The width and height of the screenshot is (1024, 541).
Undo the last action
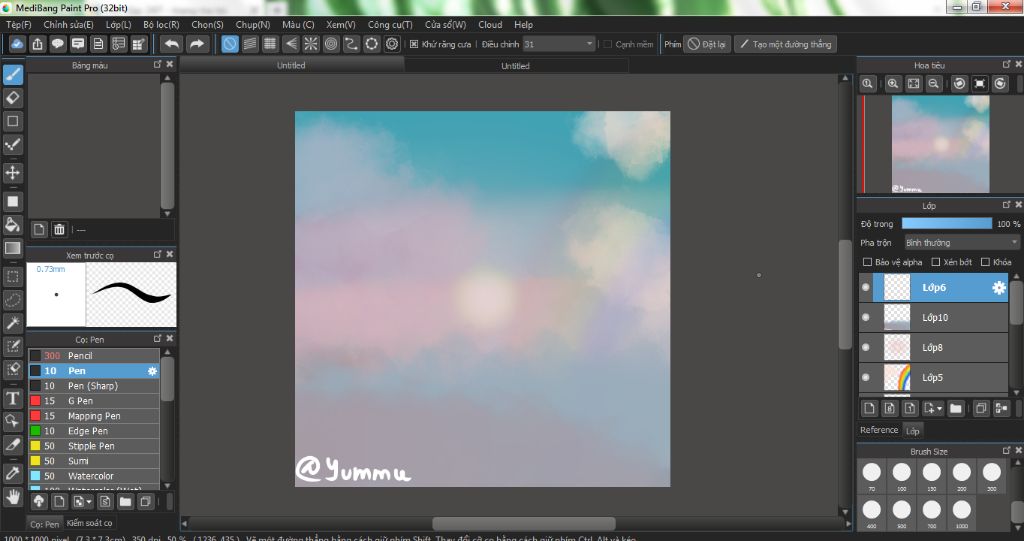(x=172, y=44)
